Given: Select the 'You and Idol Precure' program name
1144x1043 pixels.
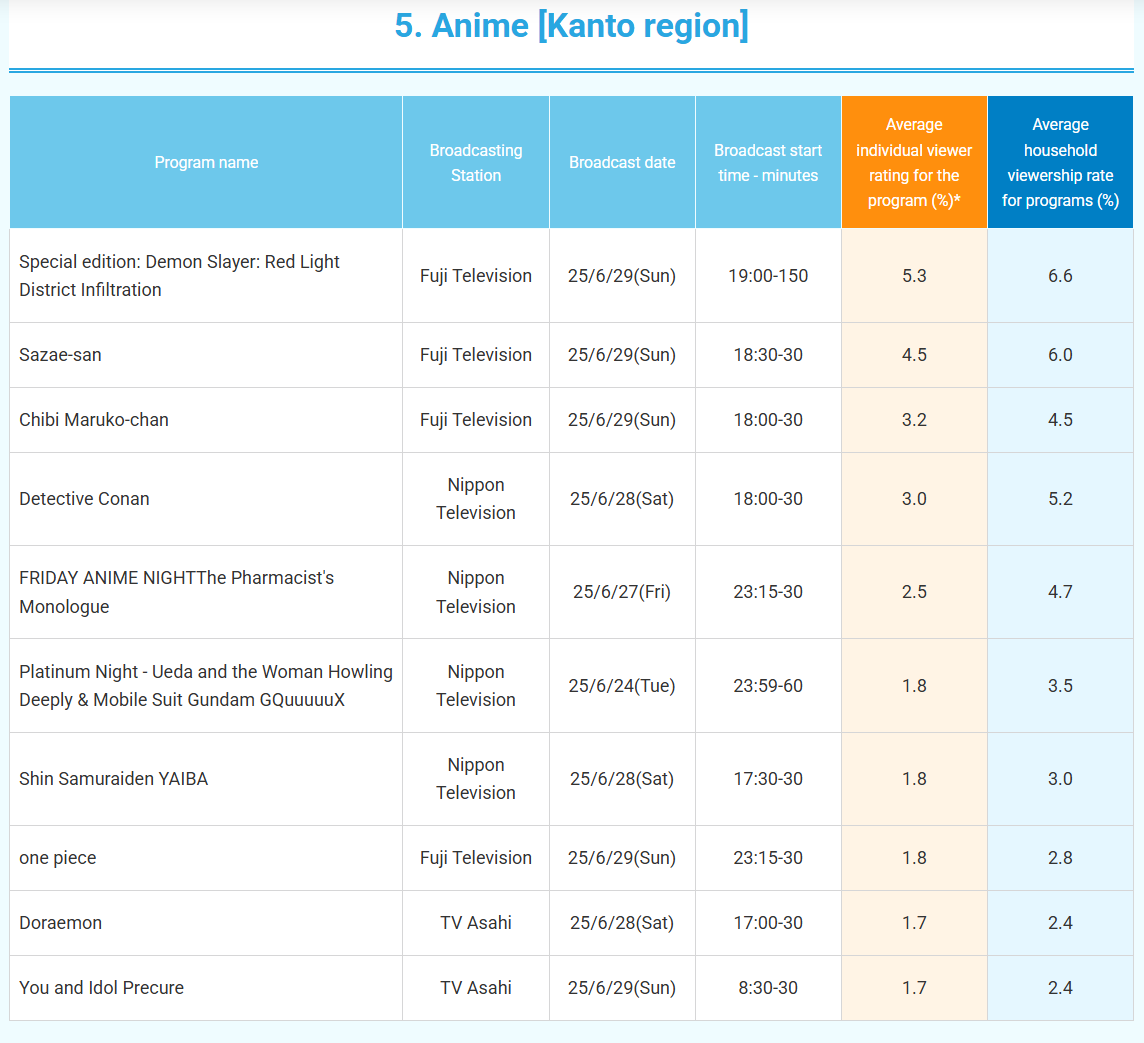Looking at the screenshot, I should pyautogui.click(x=101, y=988).
